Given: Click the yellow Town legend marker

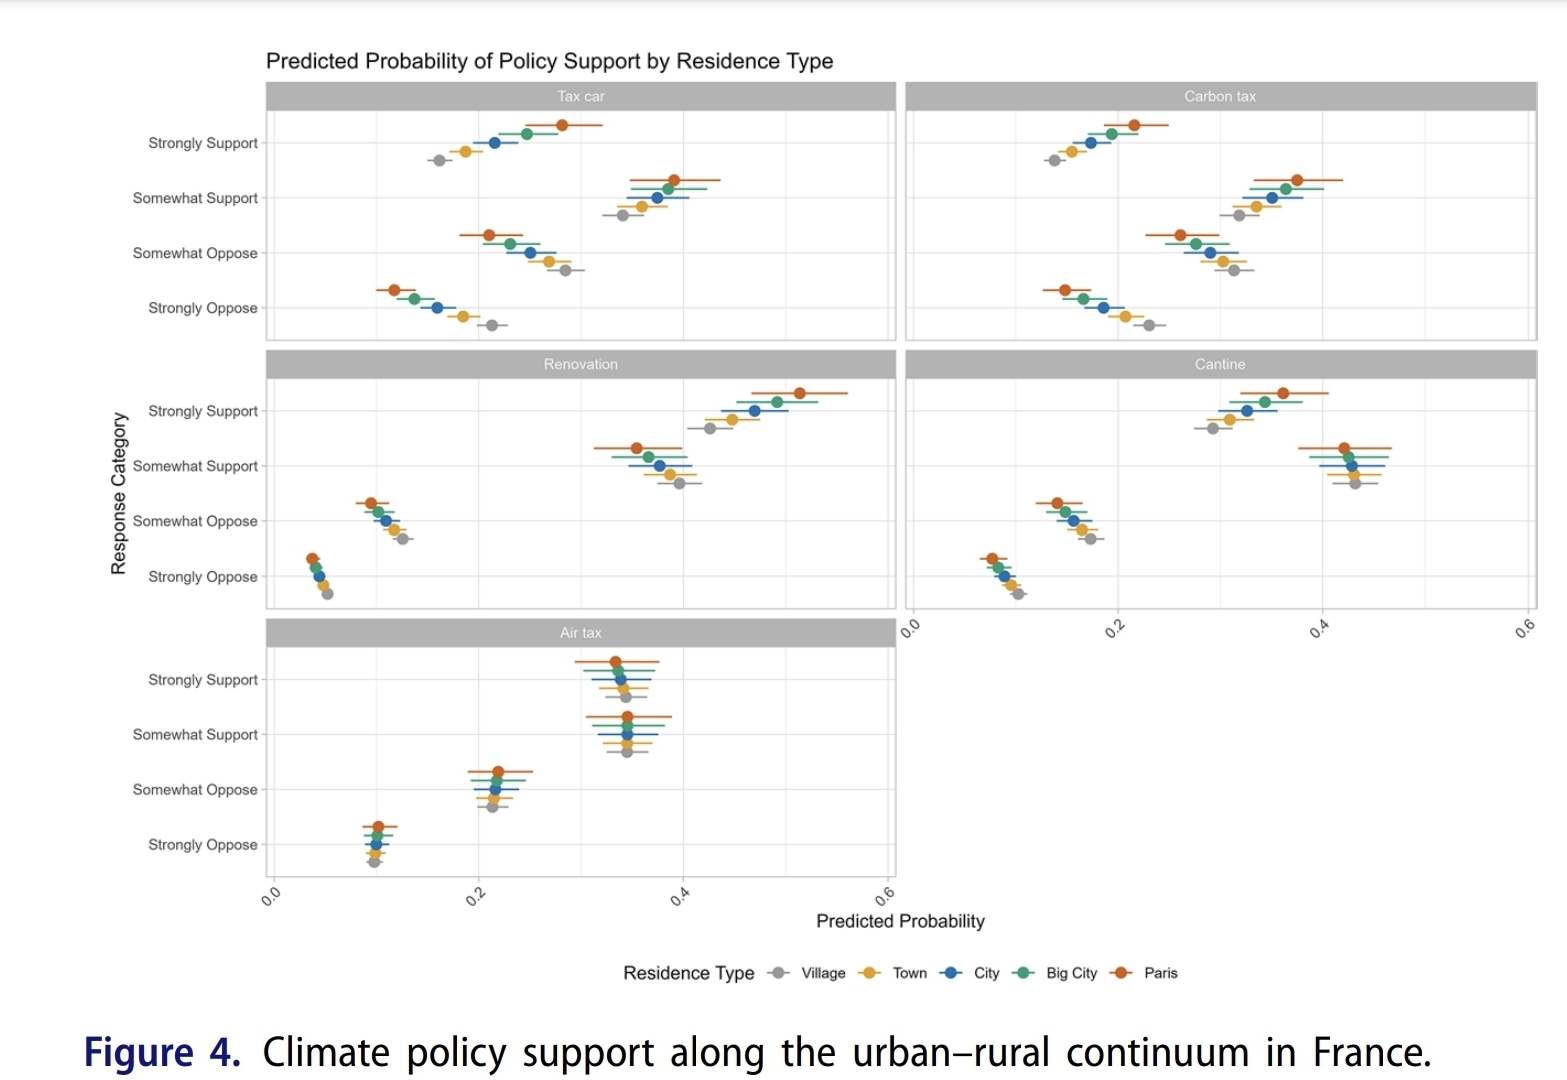Looking at the screenshot, I should (x=869, y=973).
